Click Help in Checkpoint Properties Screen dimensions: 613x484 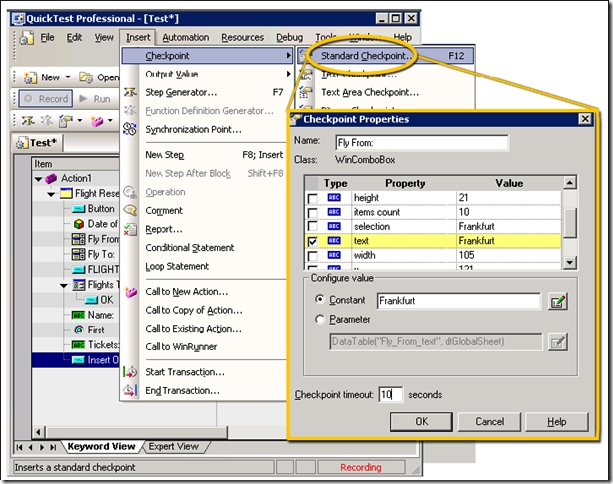pos(557,422)
